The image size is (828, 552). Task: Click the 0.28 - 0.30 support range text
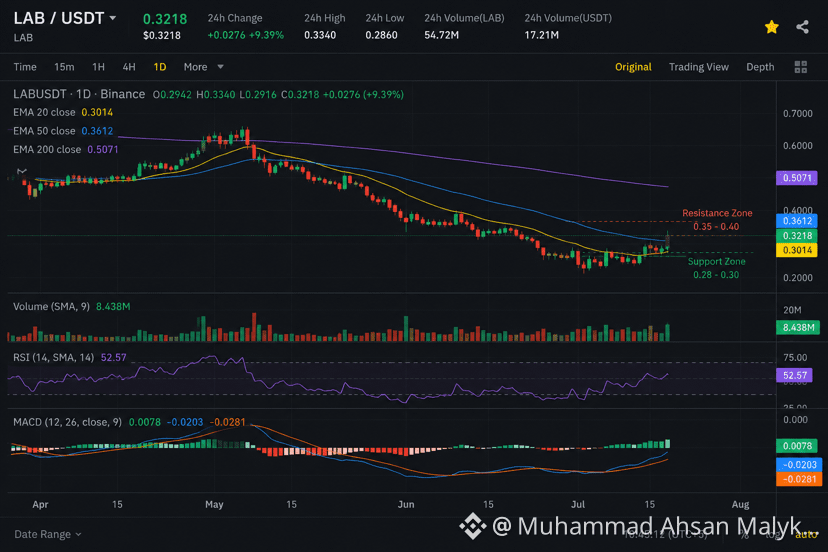pyautogui.click(x=716, y=275)
